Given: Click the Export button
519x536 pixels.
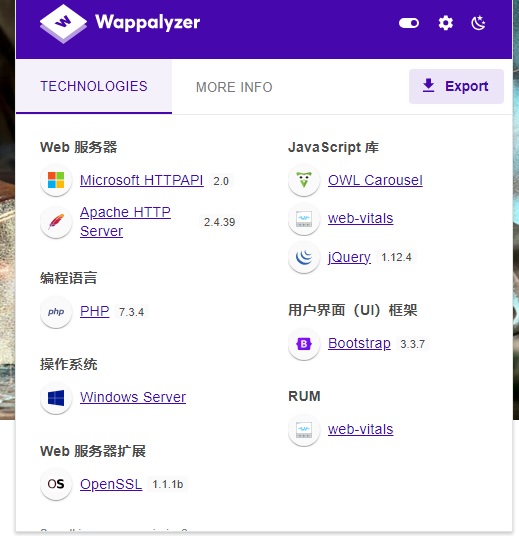Looking at the screenshot, I should [456, 86].
